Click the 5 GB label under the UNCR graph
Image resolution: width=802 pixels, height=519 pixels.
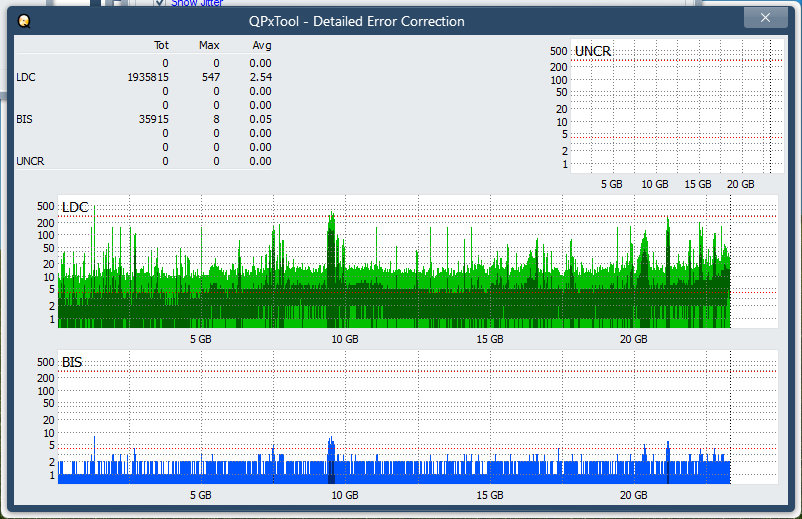(x=612, y=184)
